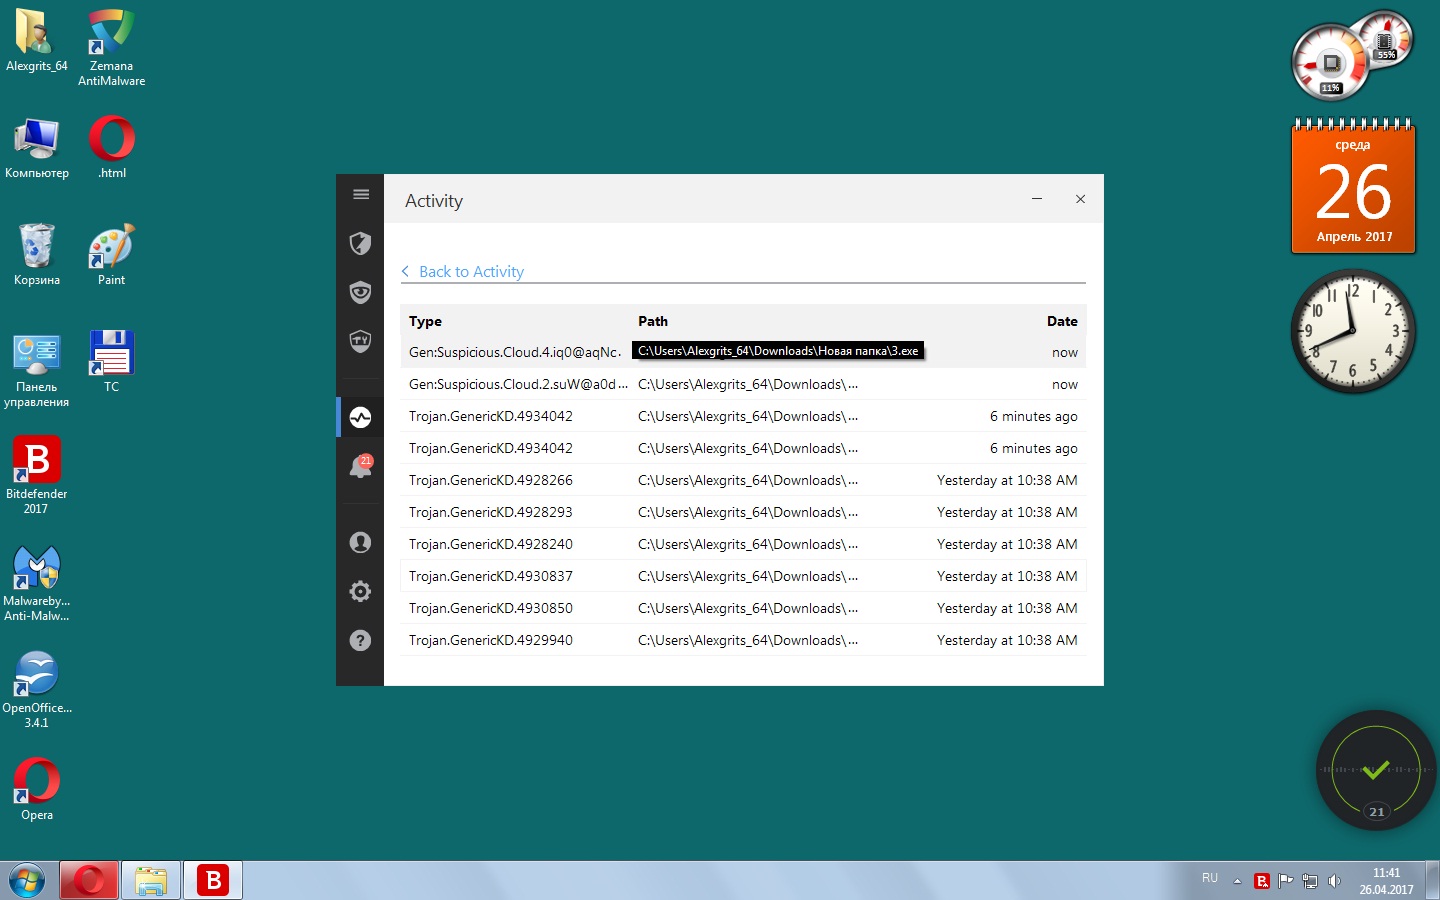Select the .html Opera file on desktop

[112, 148]
